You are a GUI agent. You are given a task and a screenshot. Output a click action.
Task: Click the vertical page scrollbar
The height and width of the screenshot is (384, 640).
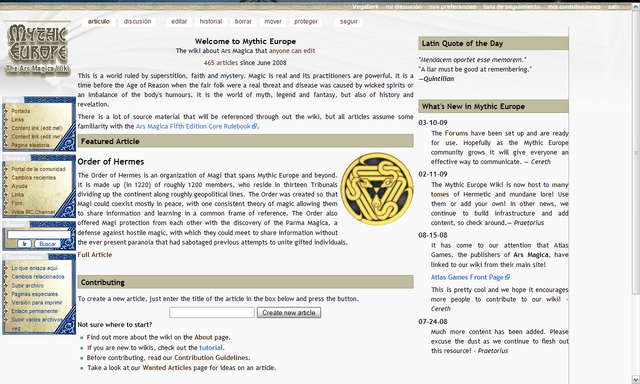click(636, 152)
